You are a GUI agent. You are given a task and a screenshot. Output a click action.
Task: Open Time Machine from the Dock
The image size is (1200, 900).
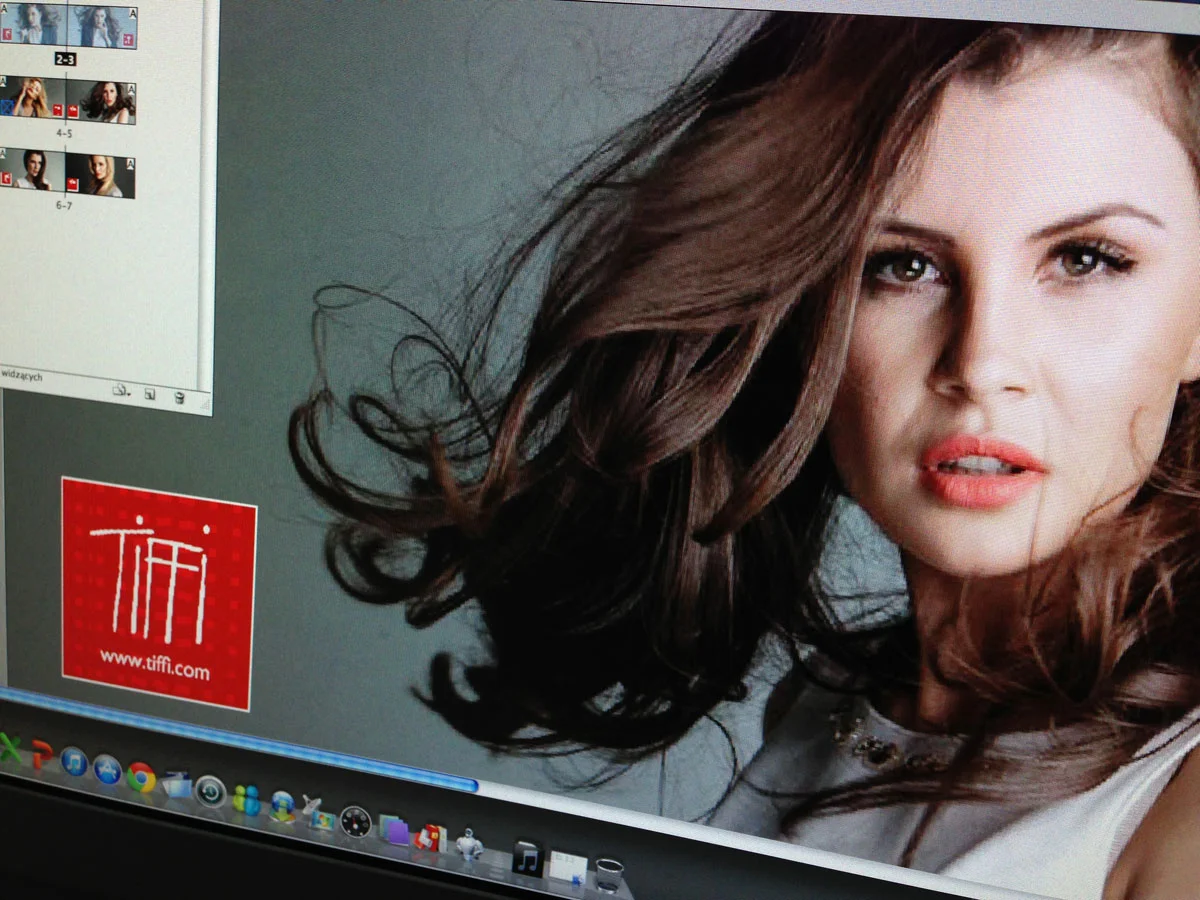point(210,792)
